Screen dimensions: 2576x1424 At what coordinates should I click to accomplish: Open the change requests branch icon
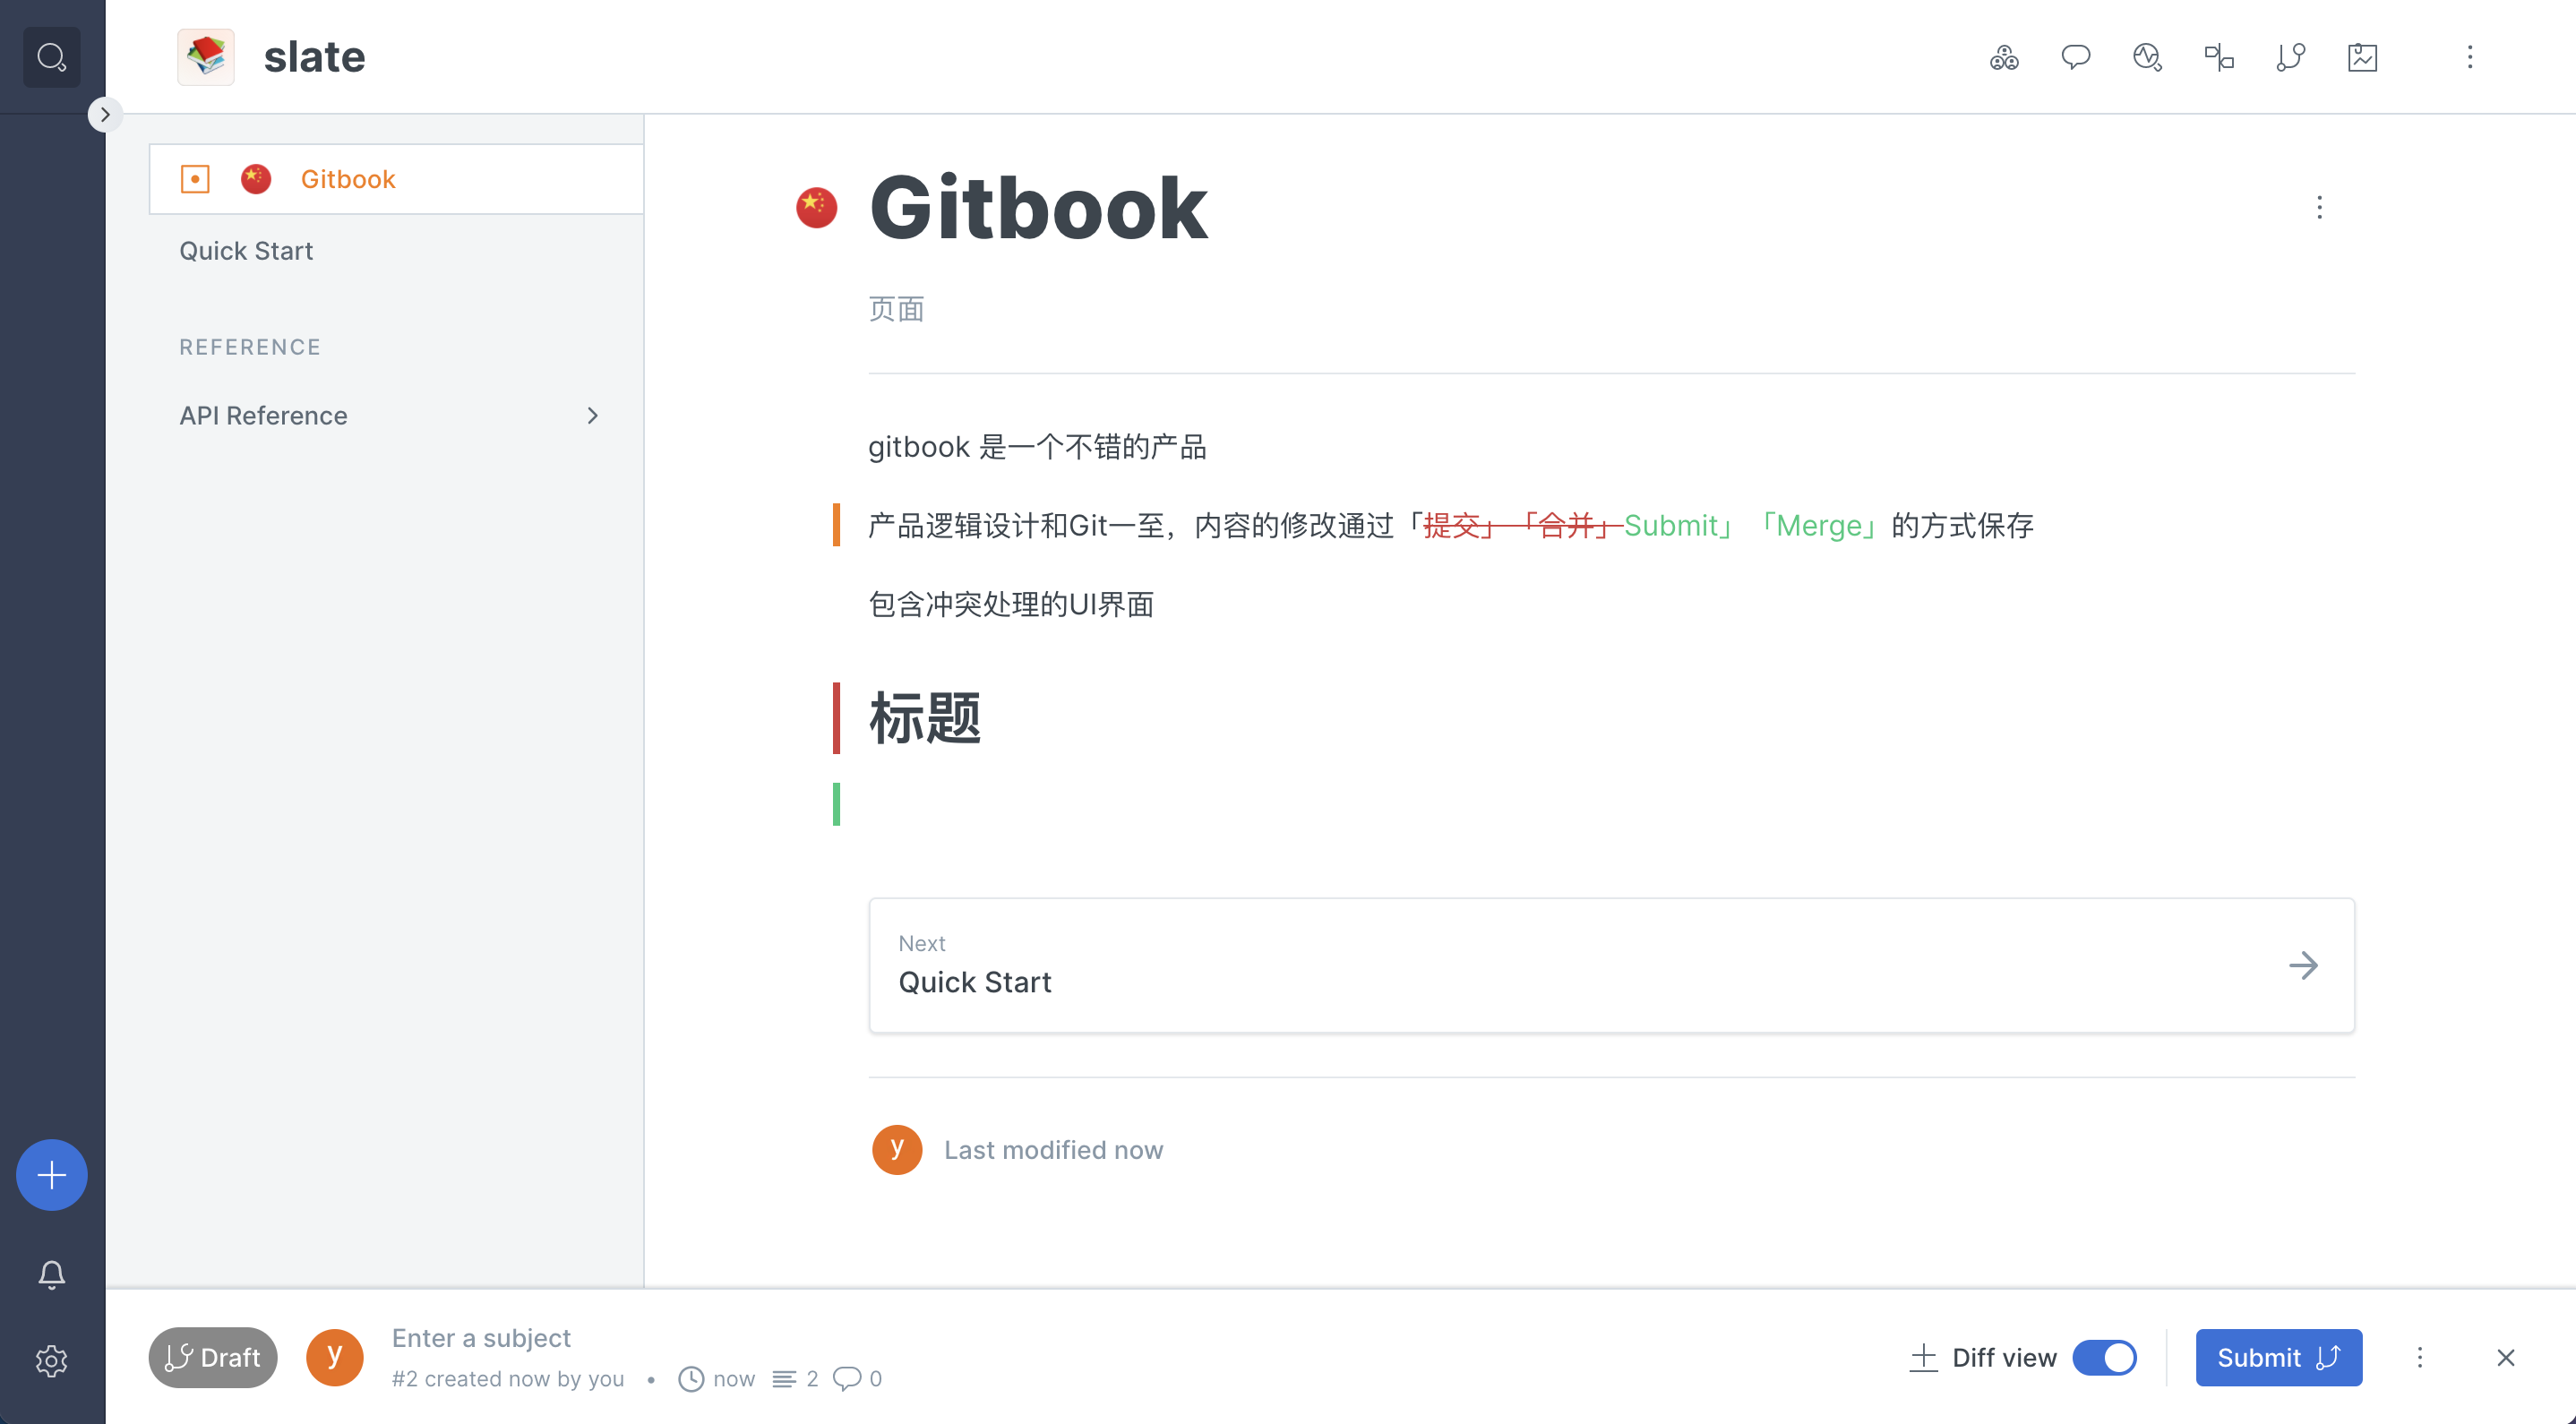point(2290,57)
